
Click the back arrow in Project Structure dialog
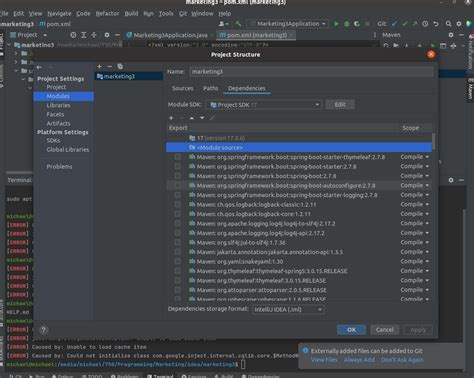click(39, 67)
